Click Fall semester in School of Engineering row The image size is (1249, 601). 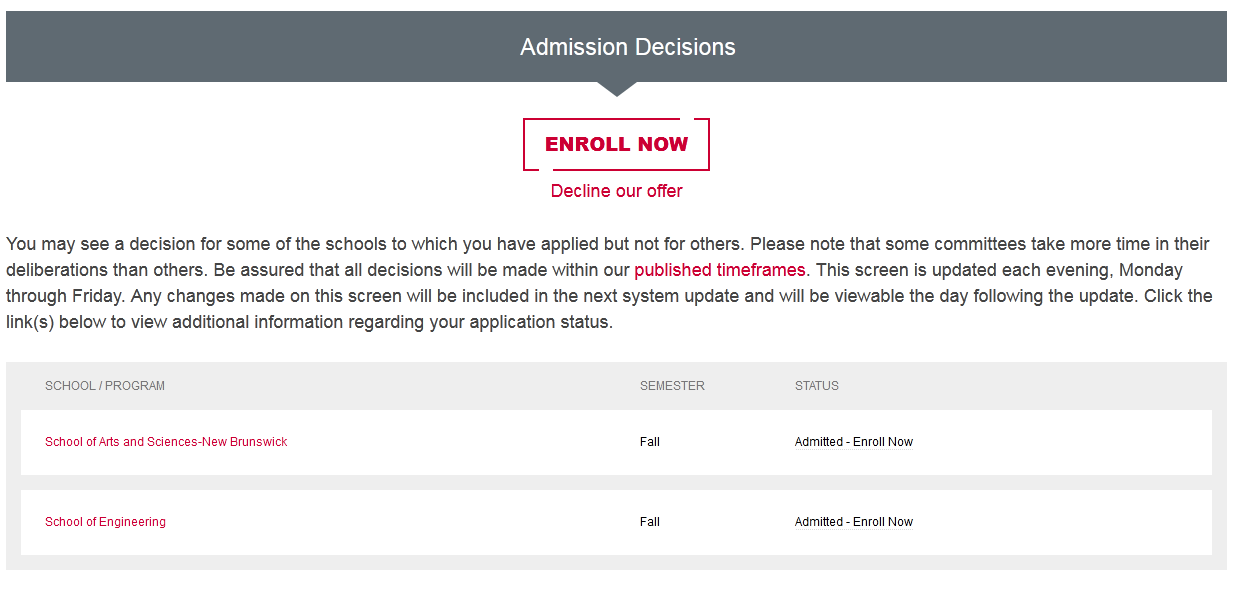pyautogui.click(x=650, y=522)
